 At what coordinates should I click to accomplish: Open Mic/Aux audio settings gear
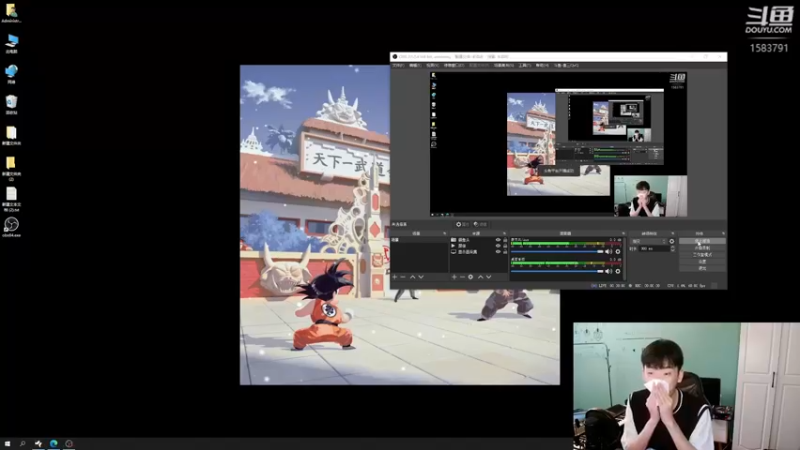click(x=618, y=252)
